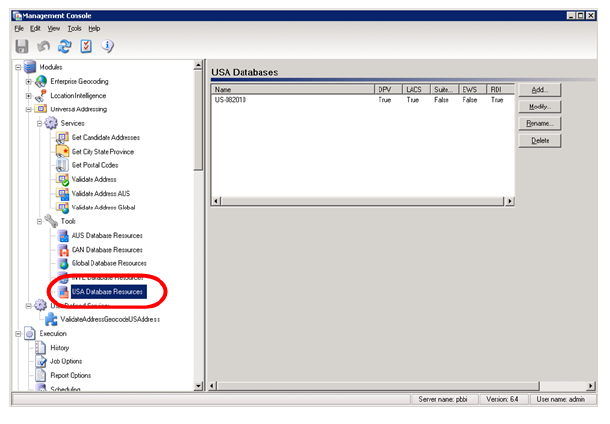
Task: Click the tree panel scroll up arrow
Action: tap(198, 65)
